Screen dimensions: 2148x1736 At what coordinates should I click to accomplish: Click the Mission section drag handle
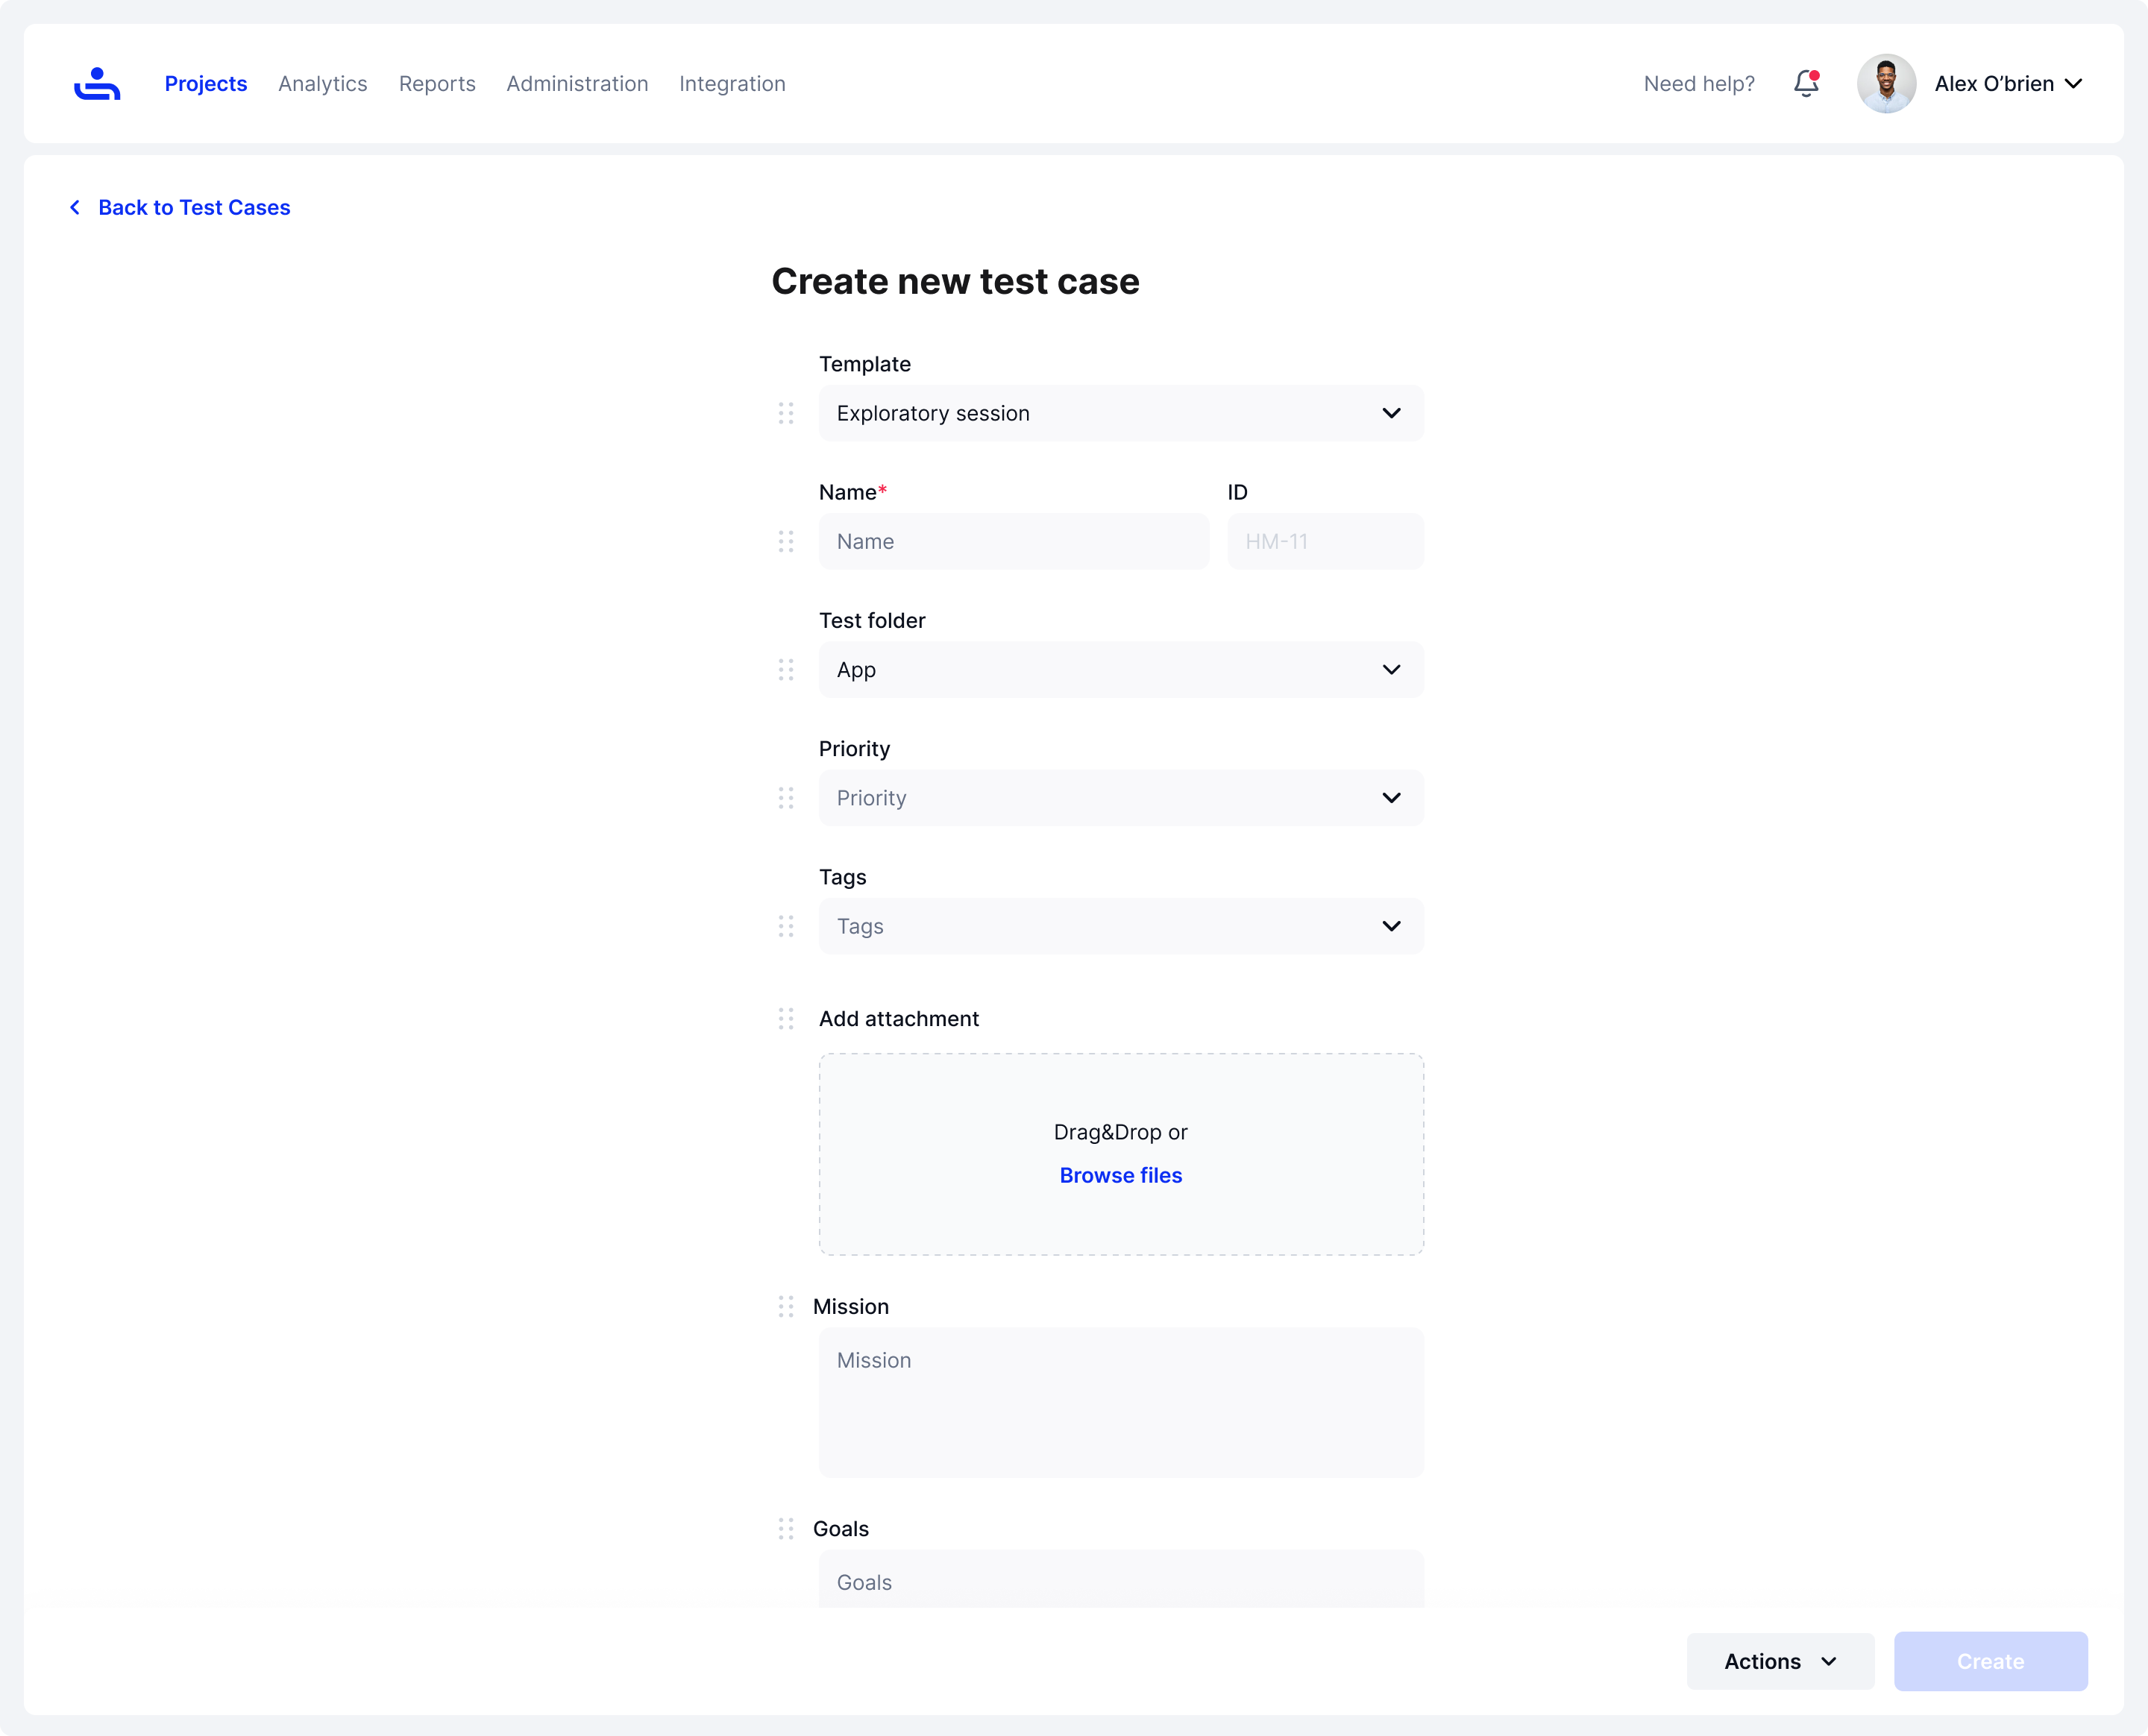[x=786, y=1307]
